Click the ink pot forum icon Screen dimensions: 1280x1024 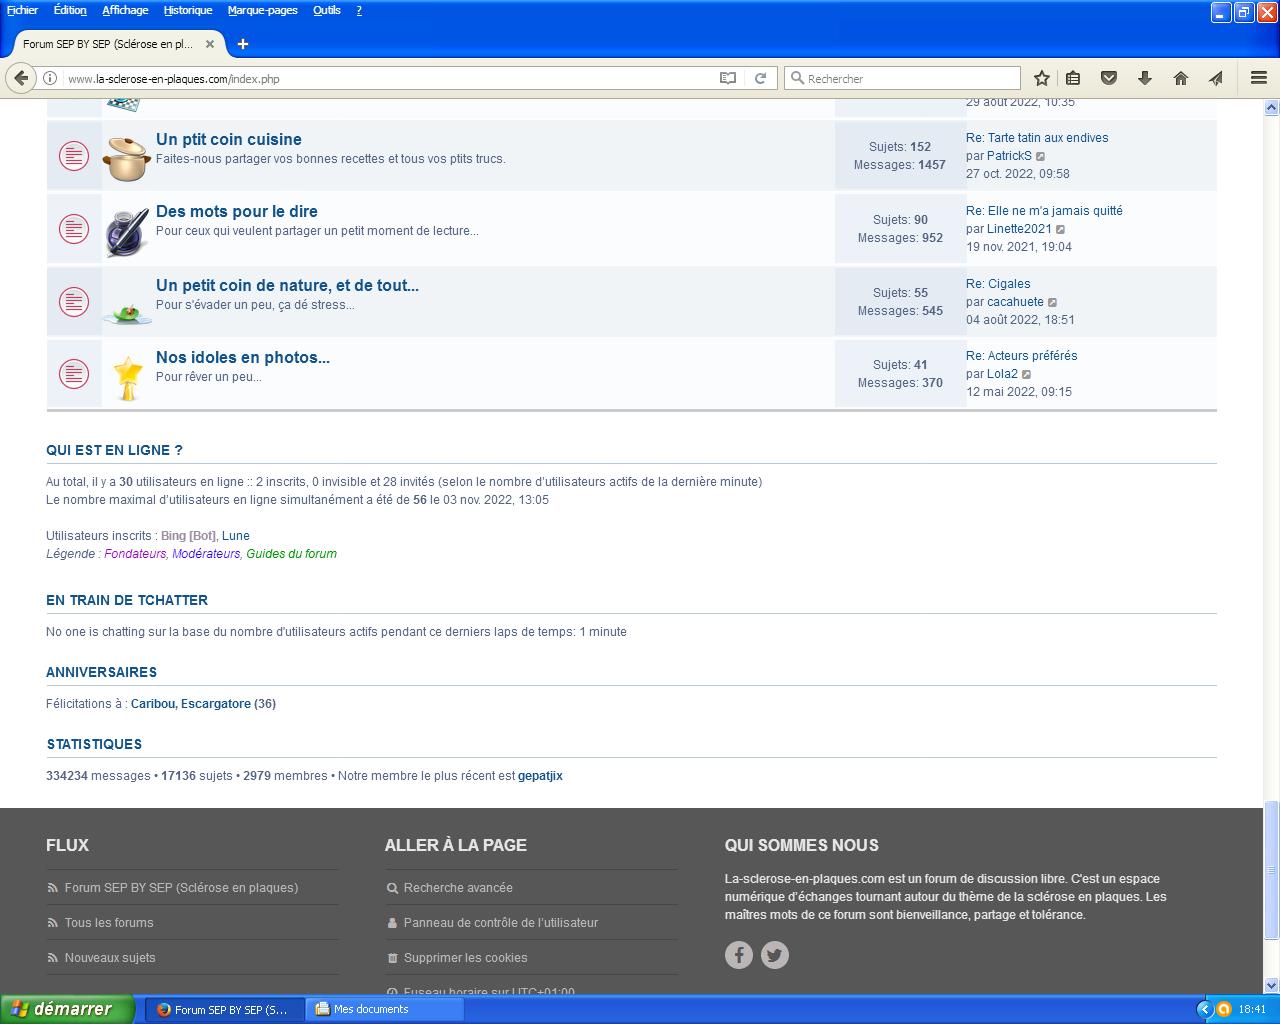pyautogui.click(x=127, y=231)
